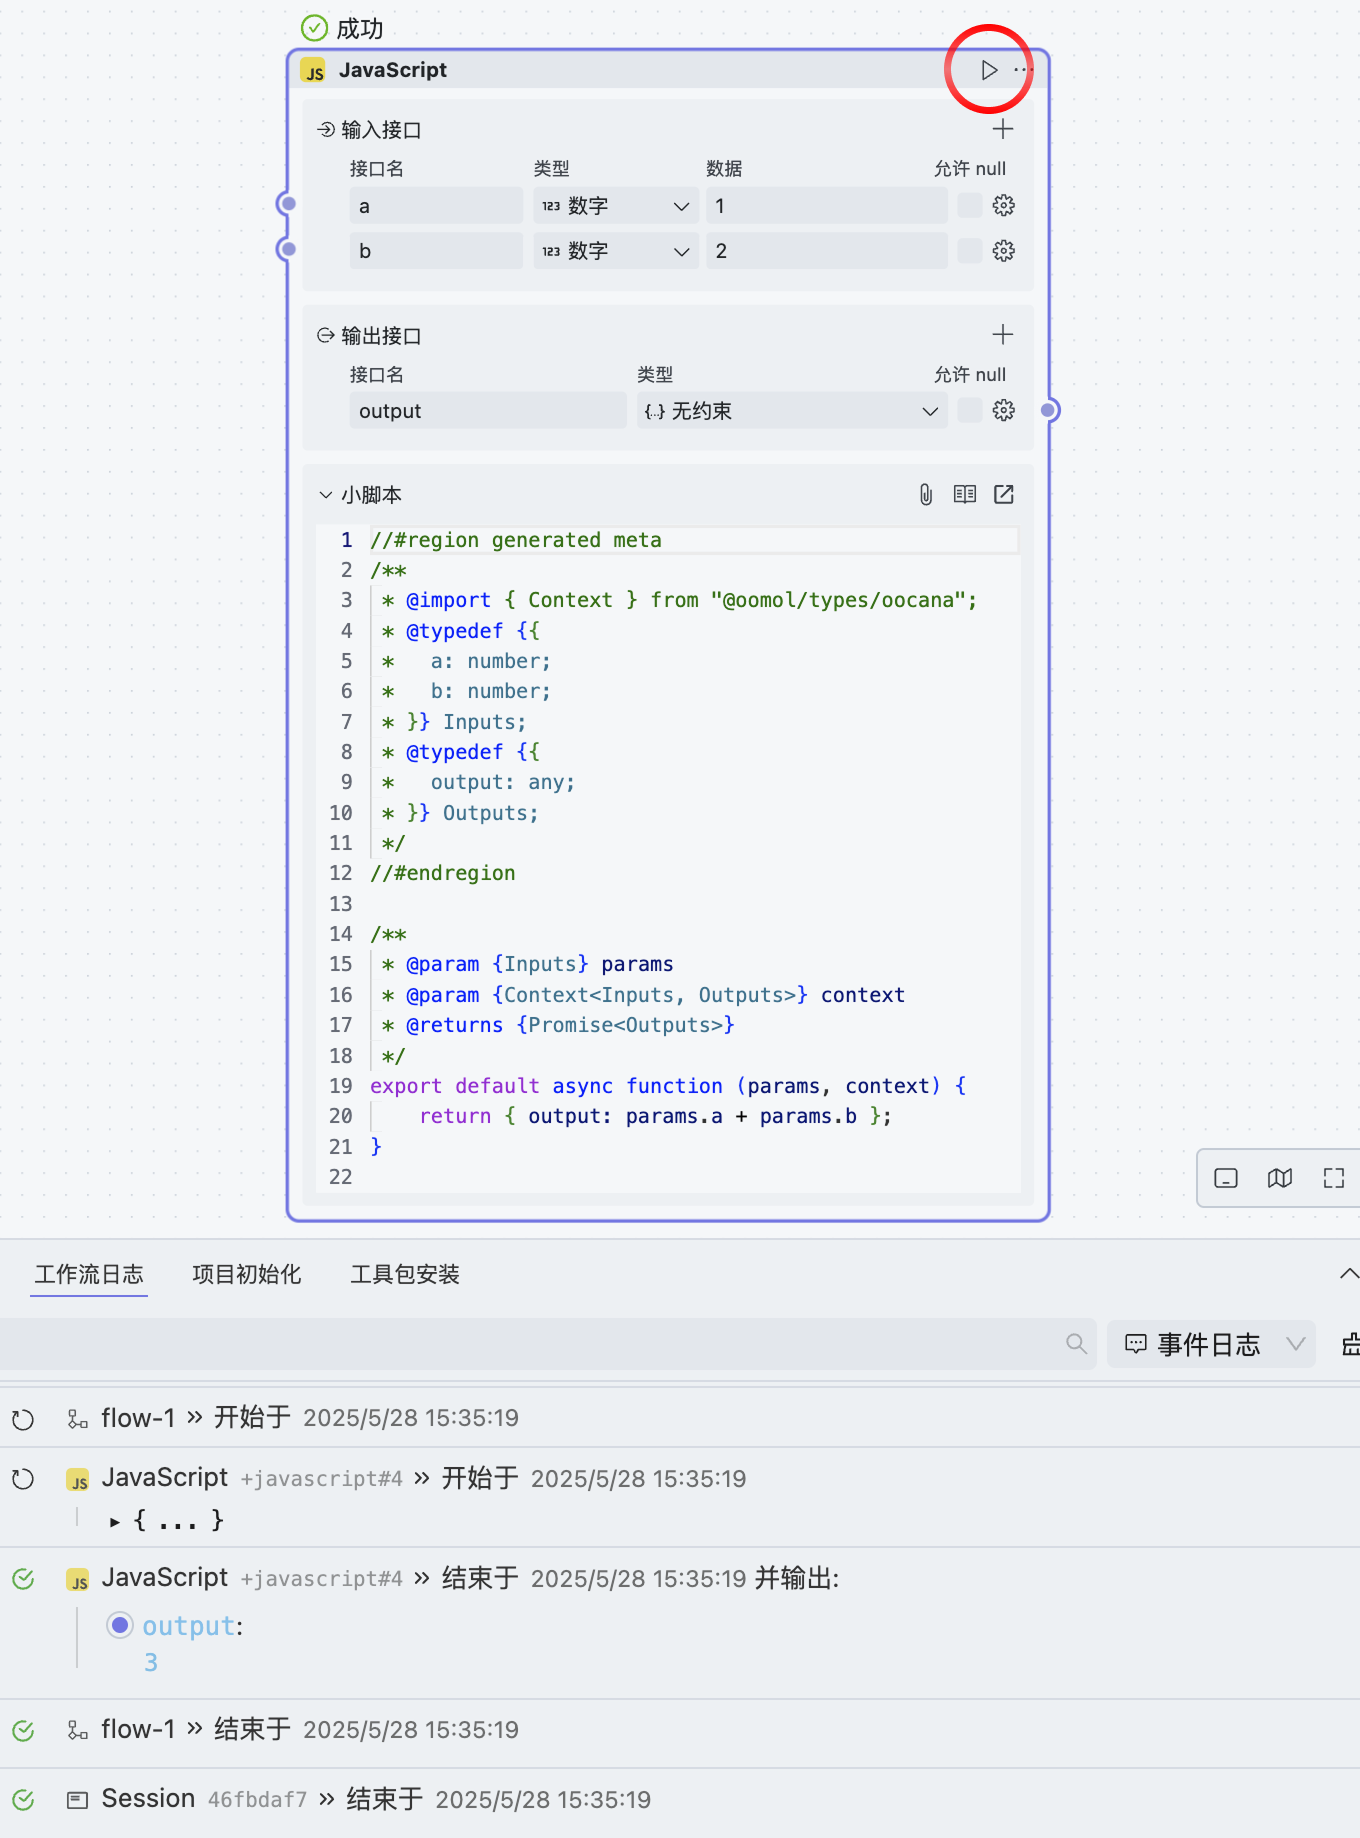1360x1838 pixels.
Task: Open the output type dropdown showing 无约束
Action: point(792,411)
